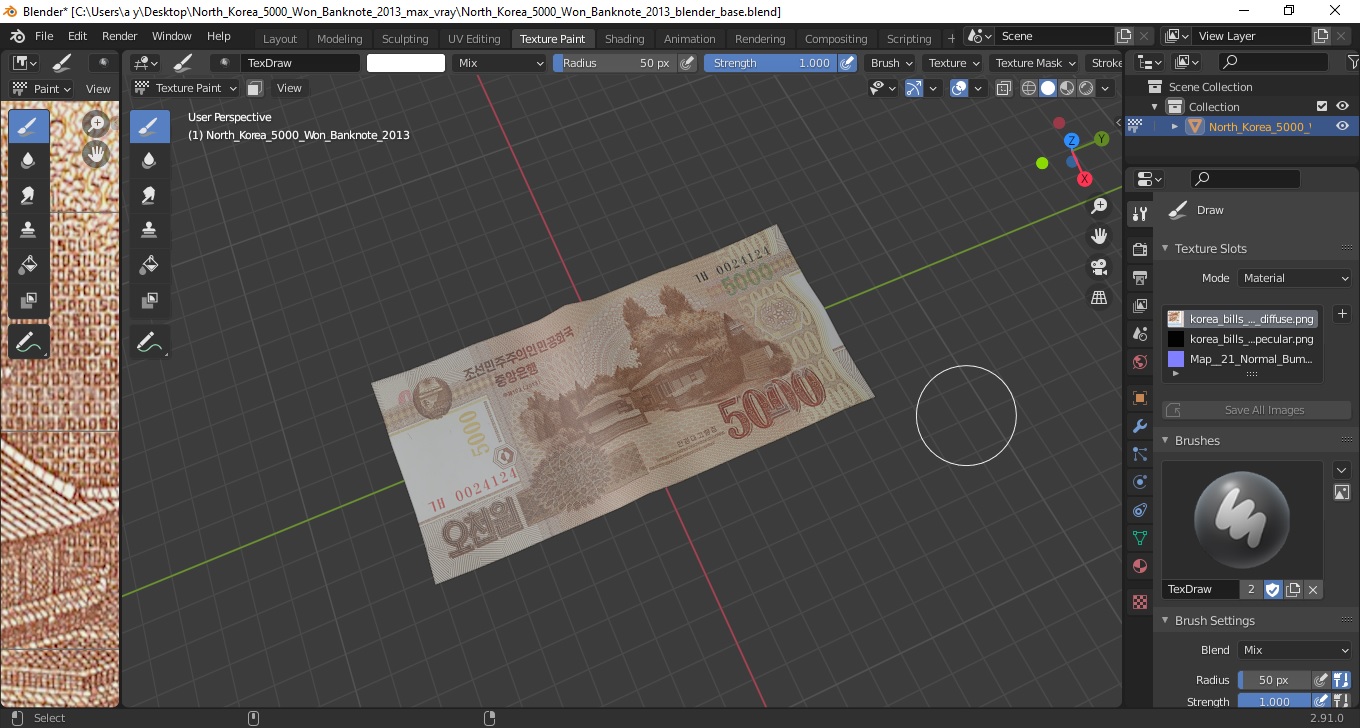This screenshot has width=1360, height=728.
Task: Select the Smear tool in 3D viewport toolbar
Action: coord(149,195)
